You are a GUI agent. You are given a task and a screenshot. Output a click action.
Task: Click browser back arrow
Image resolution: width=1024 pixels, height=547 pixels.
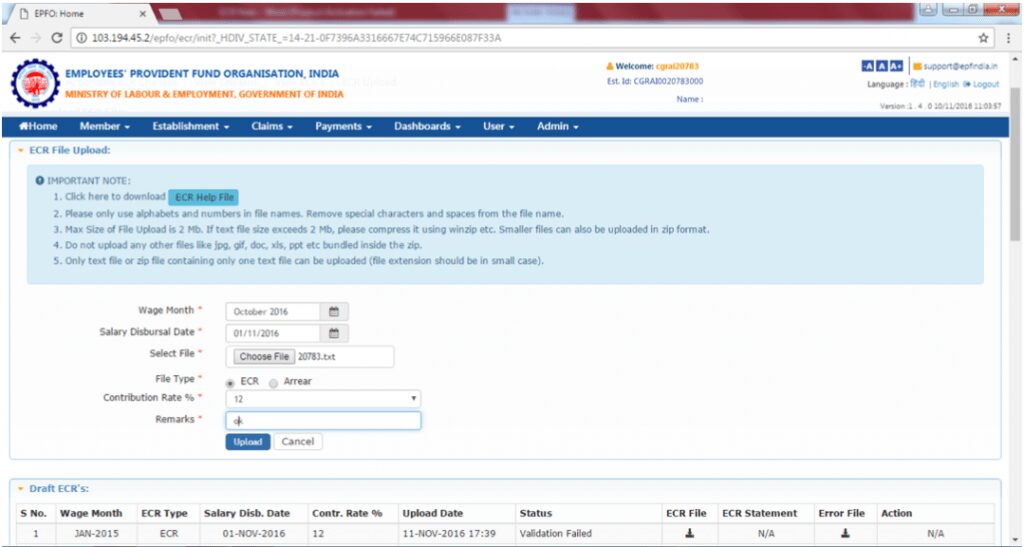pos(15,38)
